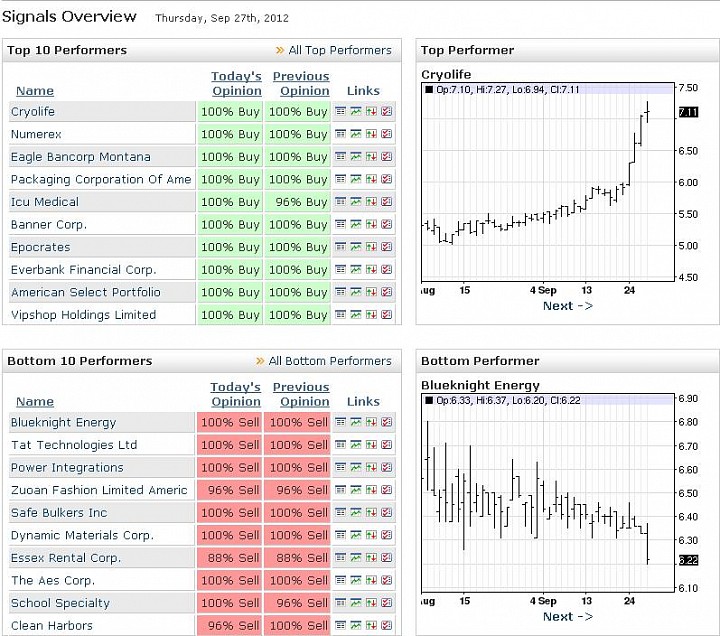Viewport: 720px width, 636px height.
Task: Open the quote table icon for Packaging Corporation
Action: tap(340, 179)
